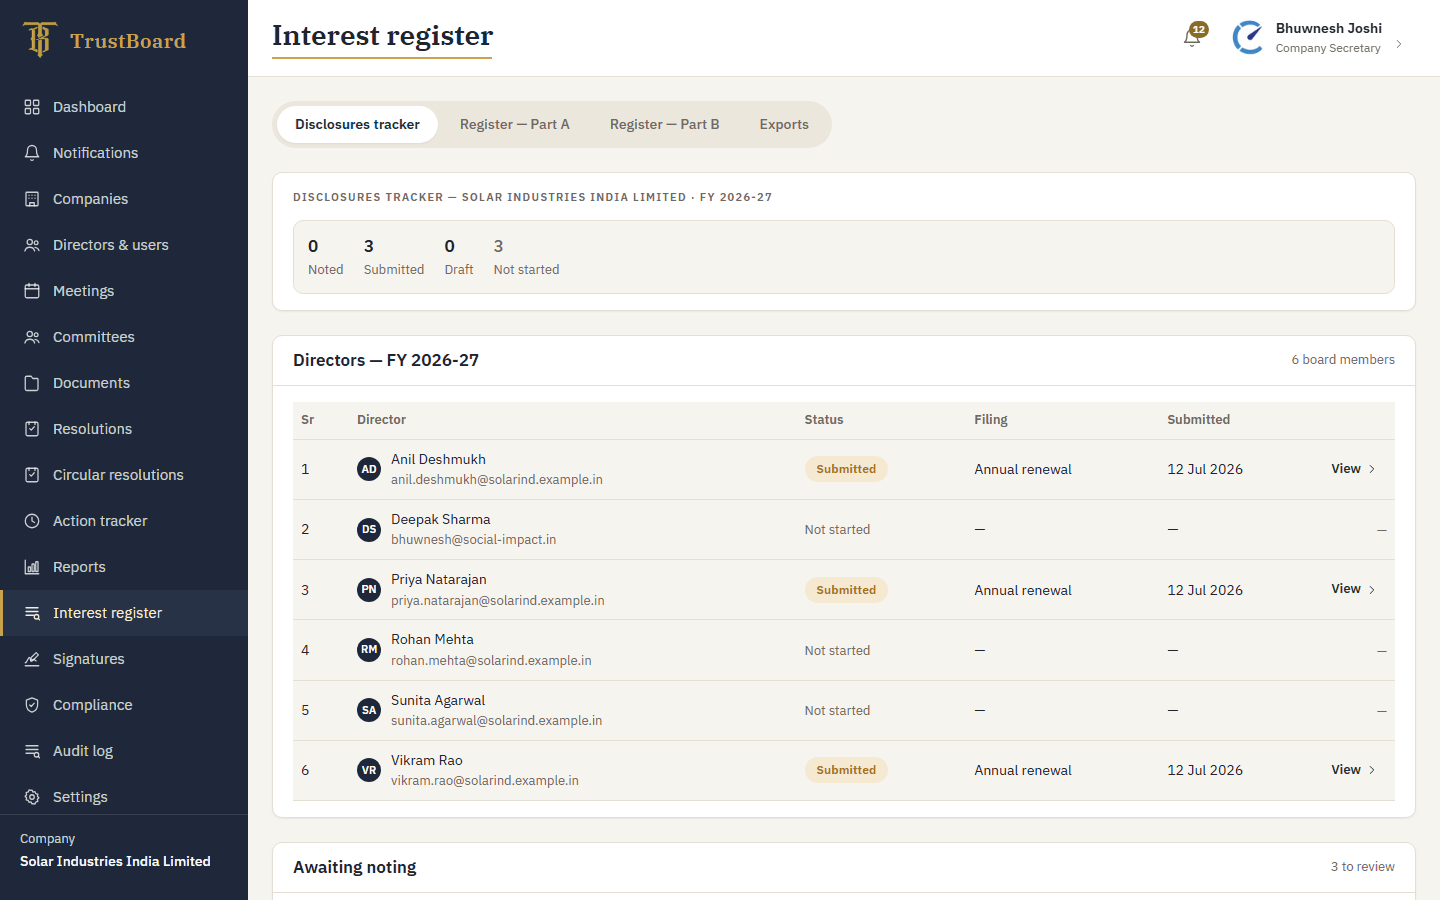Screen dimensions: 1440x900
Task: Click the Rohan Mehta name
Action: point(432,639)
